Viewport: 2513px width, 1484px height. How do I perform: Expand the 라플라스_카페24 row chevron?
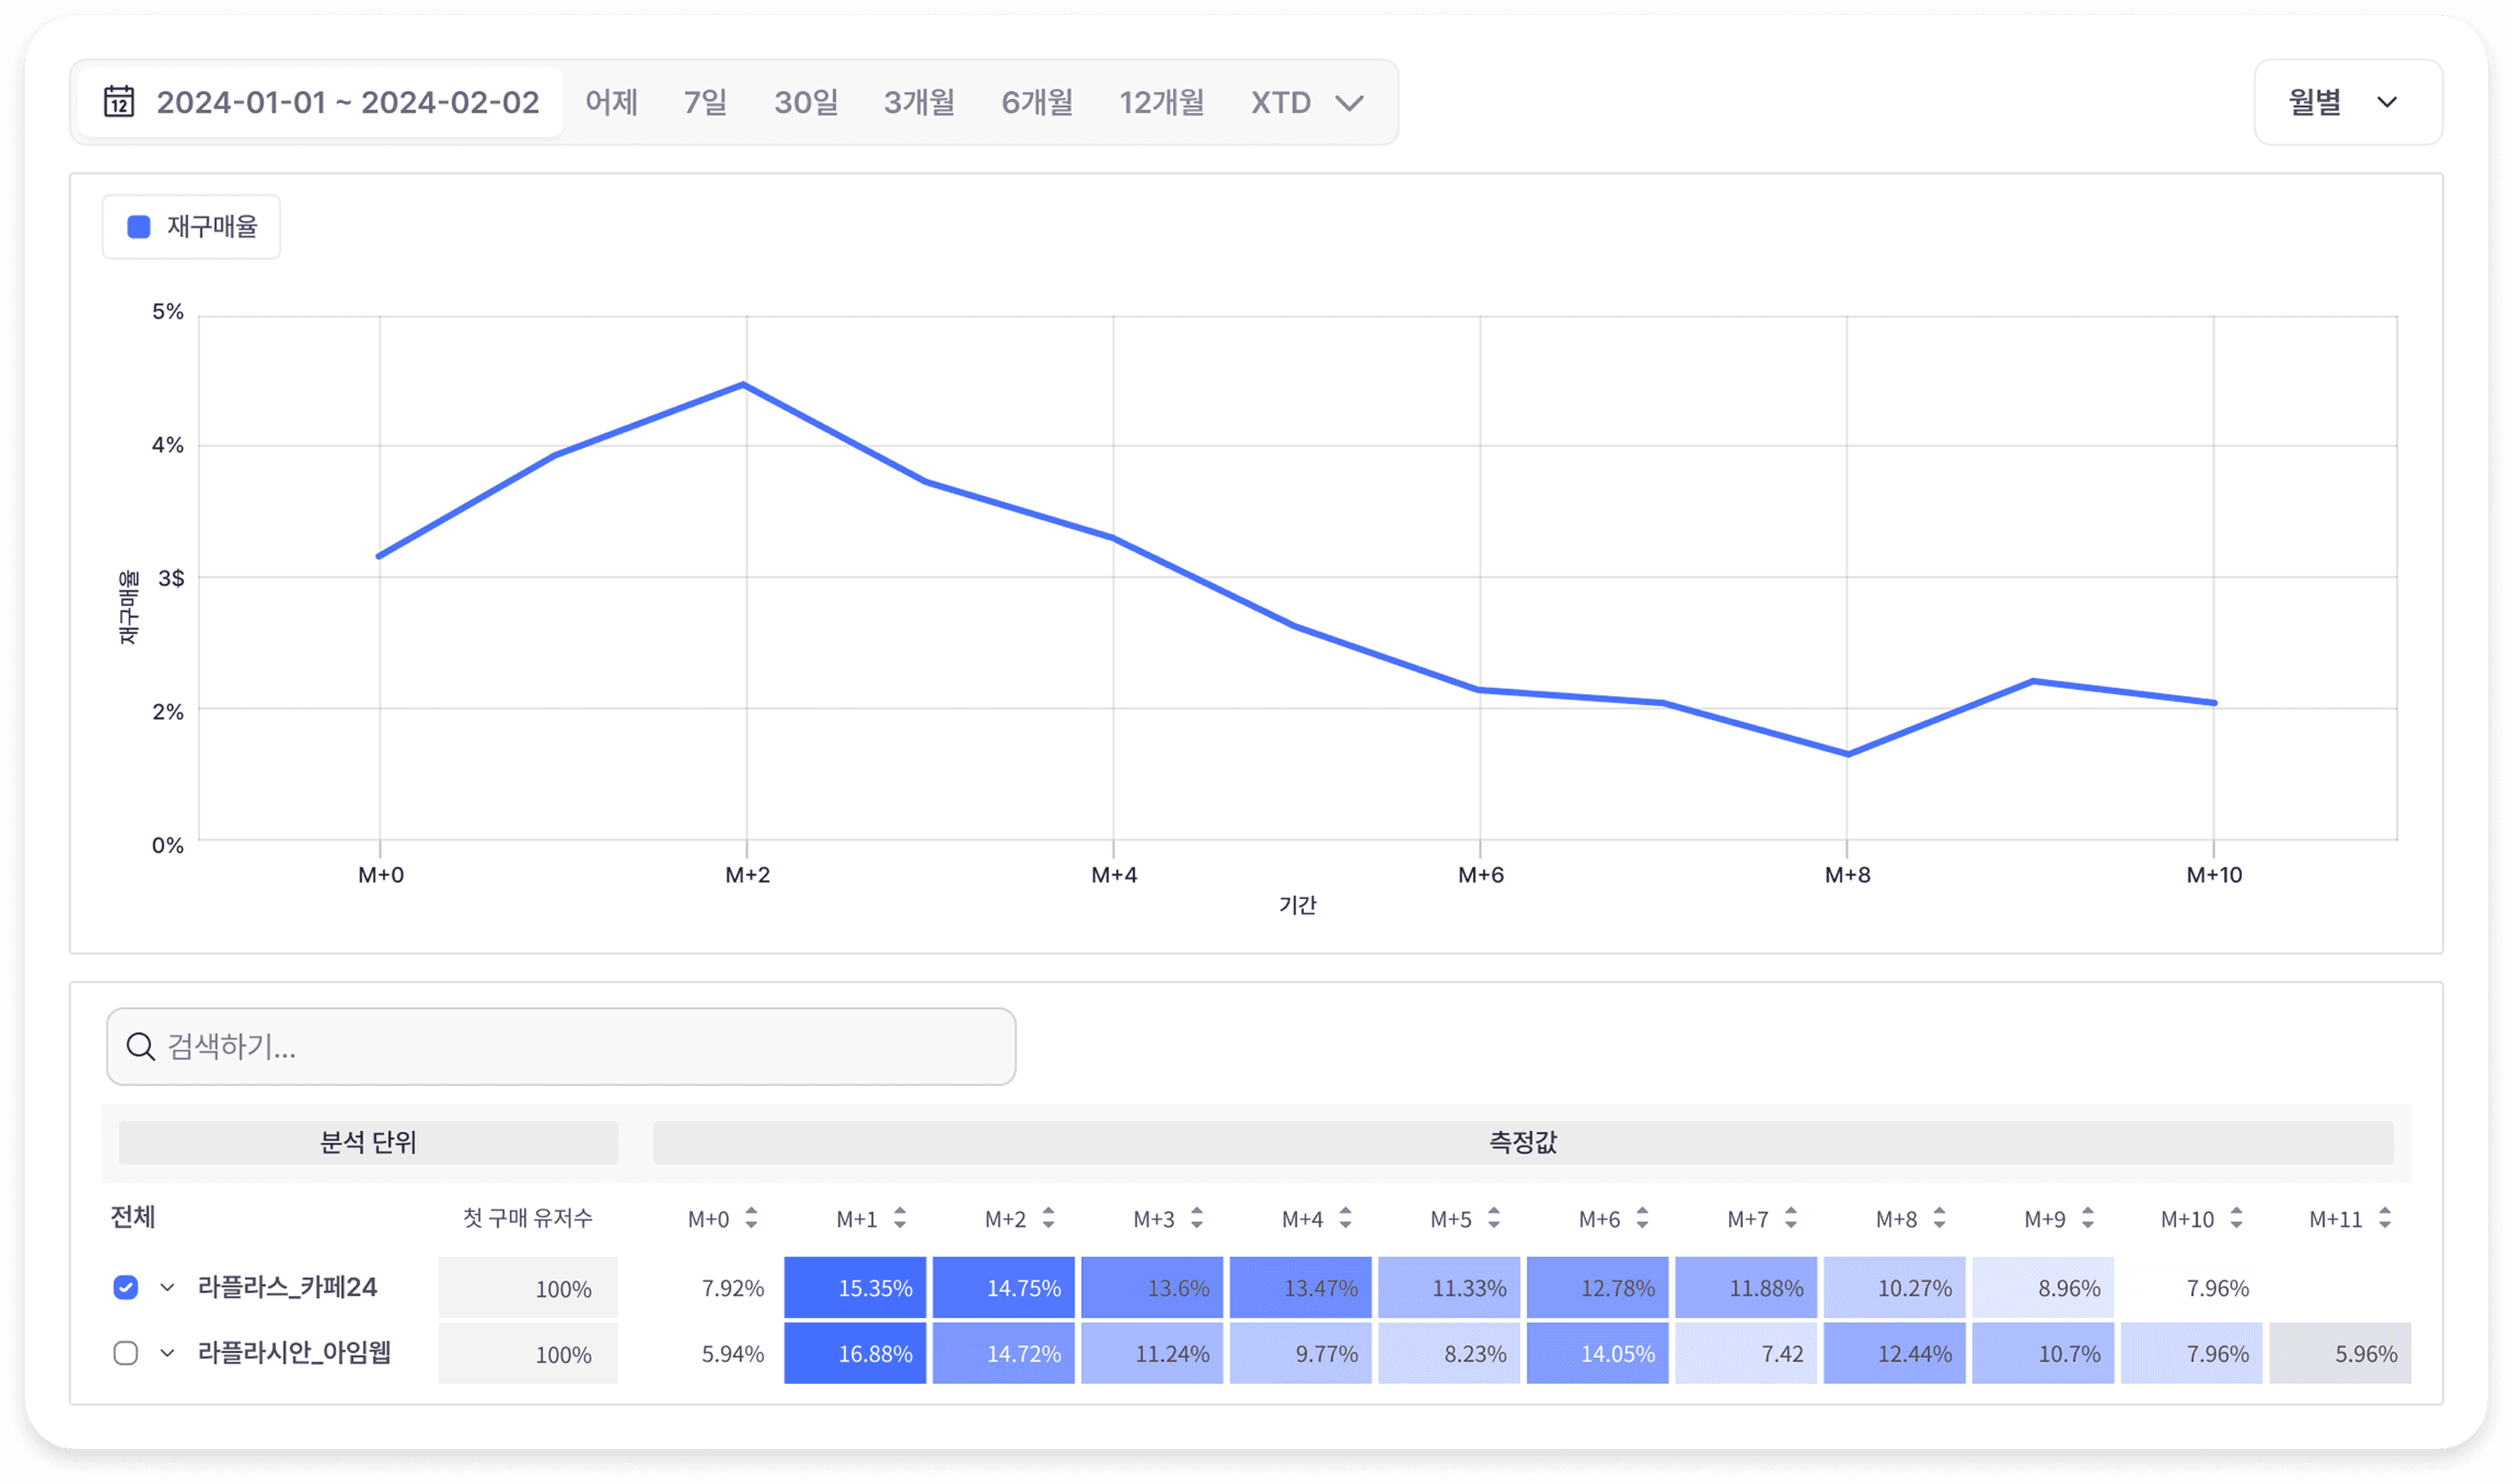point(167,1287)
